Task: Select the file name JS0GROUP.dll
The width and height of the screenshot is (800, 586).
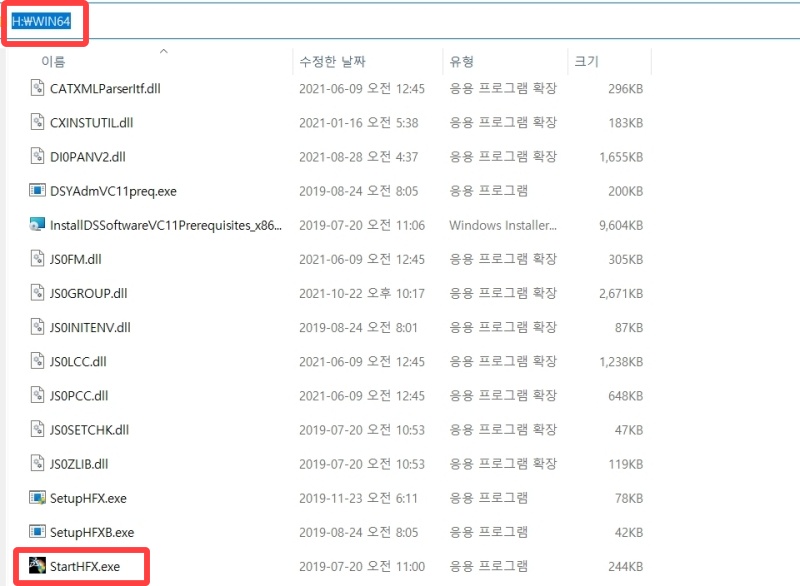Action: (x=89, y=294)
